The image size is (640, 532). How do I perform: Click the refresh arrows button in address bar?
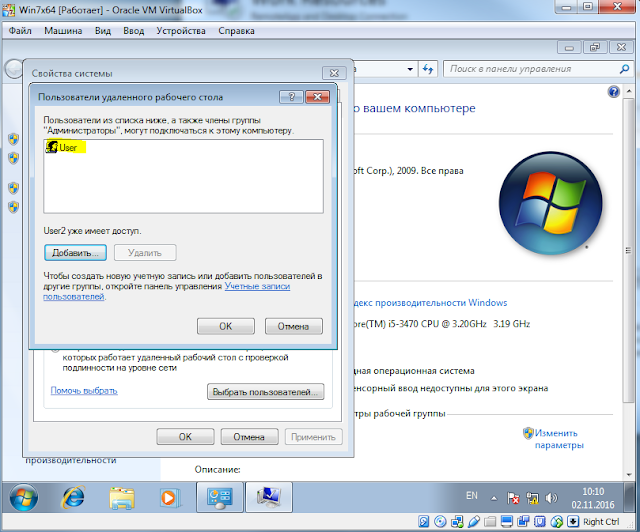(x=428, y=69)
